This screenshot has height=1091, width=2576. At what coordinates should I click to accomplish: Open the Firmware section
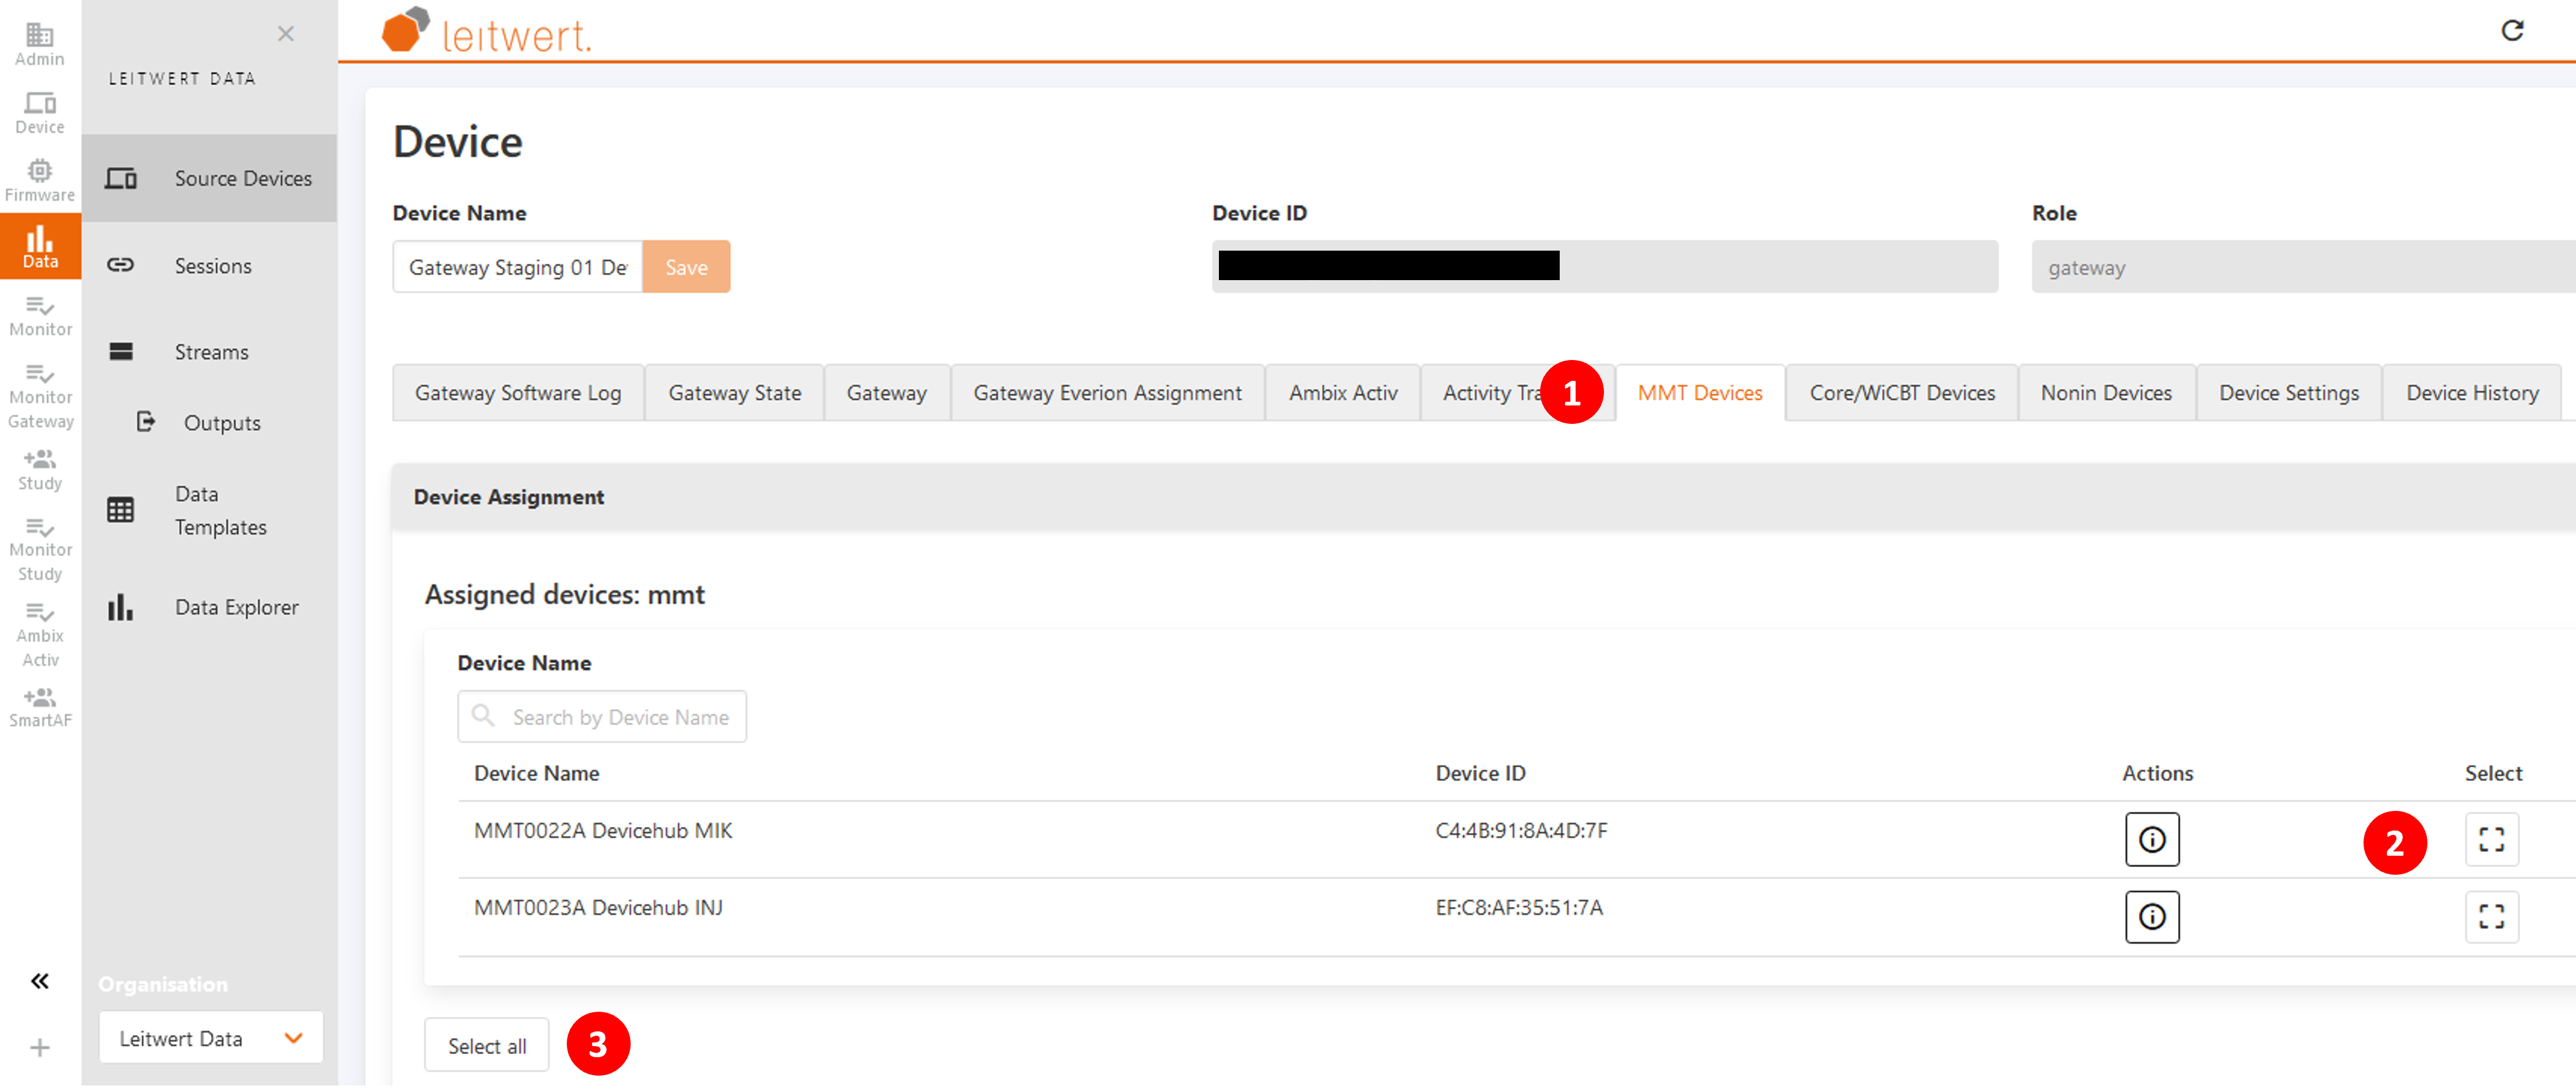[39, 172]
